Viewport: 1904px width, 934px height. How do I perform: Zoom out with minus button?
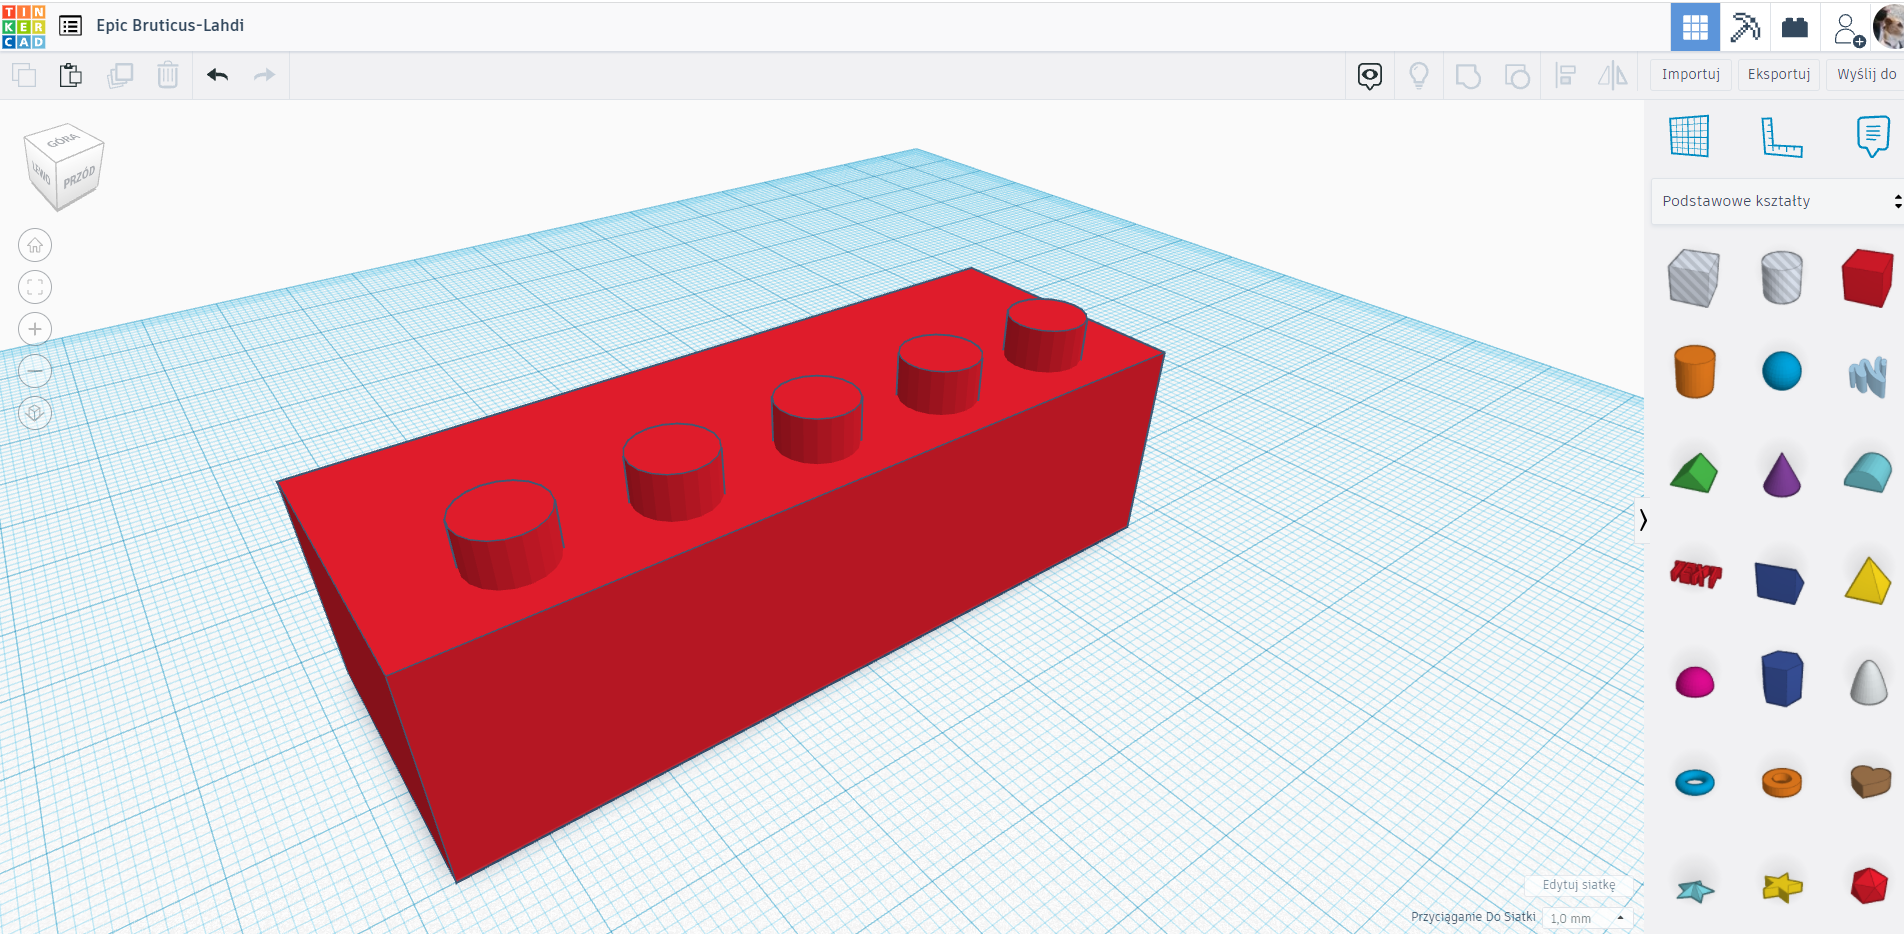pos(35,371)
